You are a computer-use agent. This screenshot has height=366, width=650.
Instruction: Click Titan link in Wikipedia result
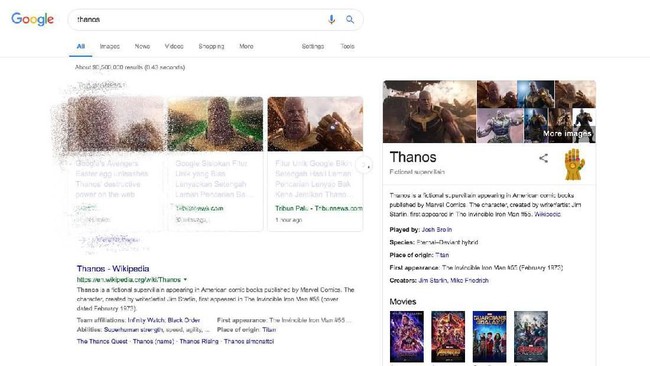tap(269, 330)
